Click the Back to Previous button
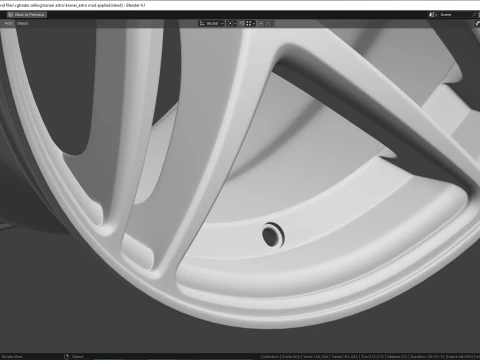The image size is (480, 360). (26, 15)
